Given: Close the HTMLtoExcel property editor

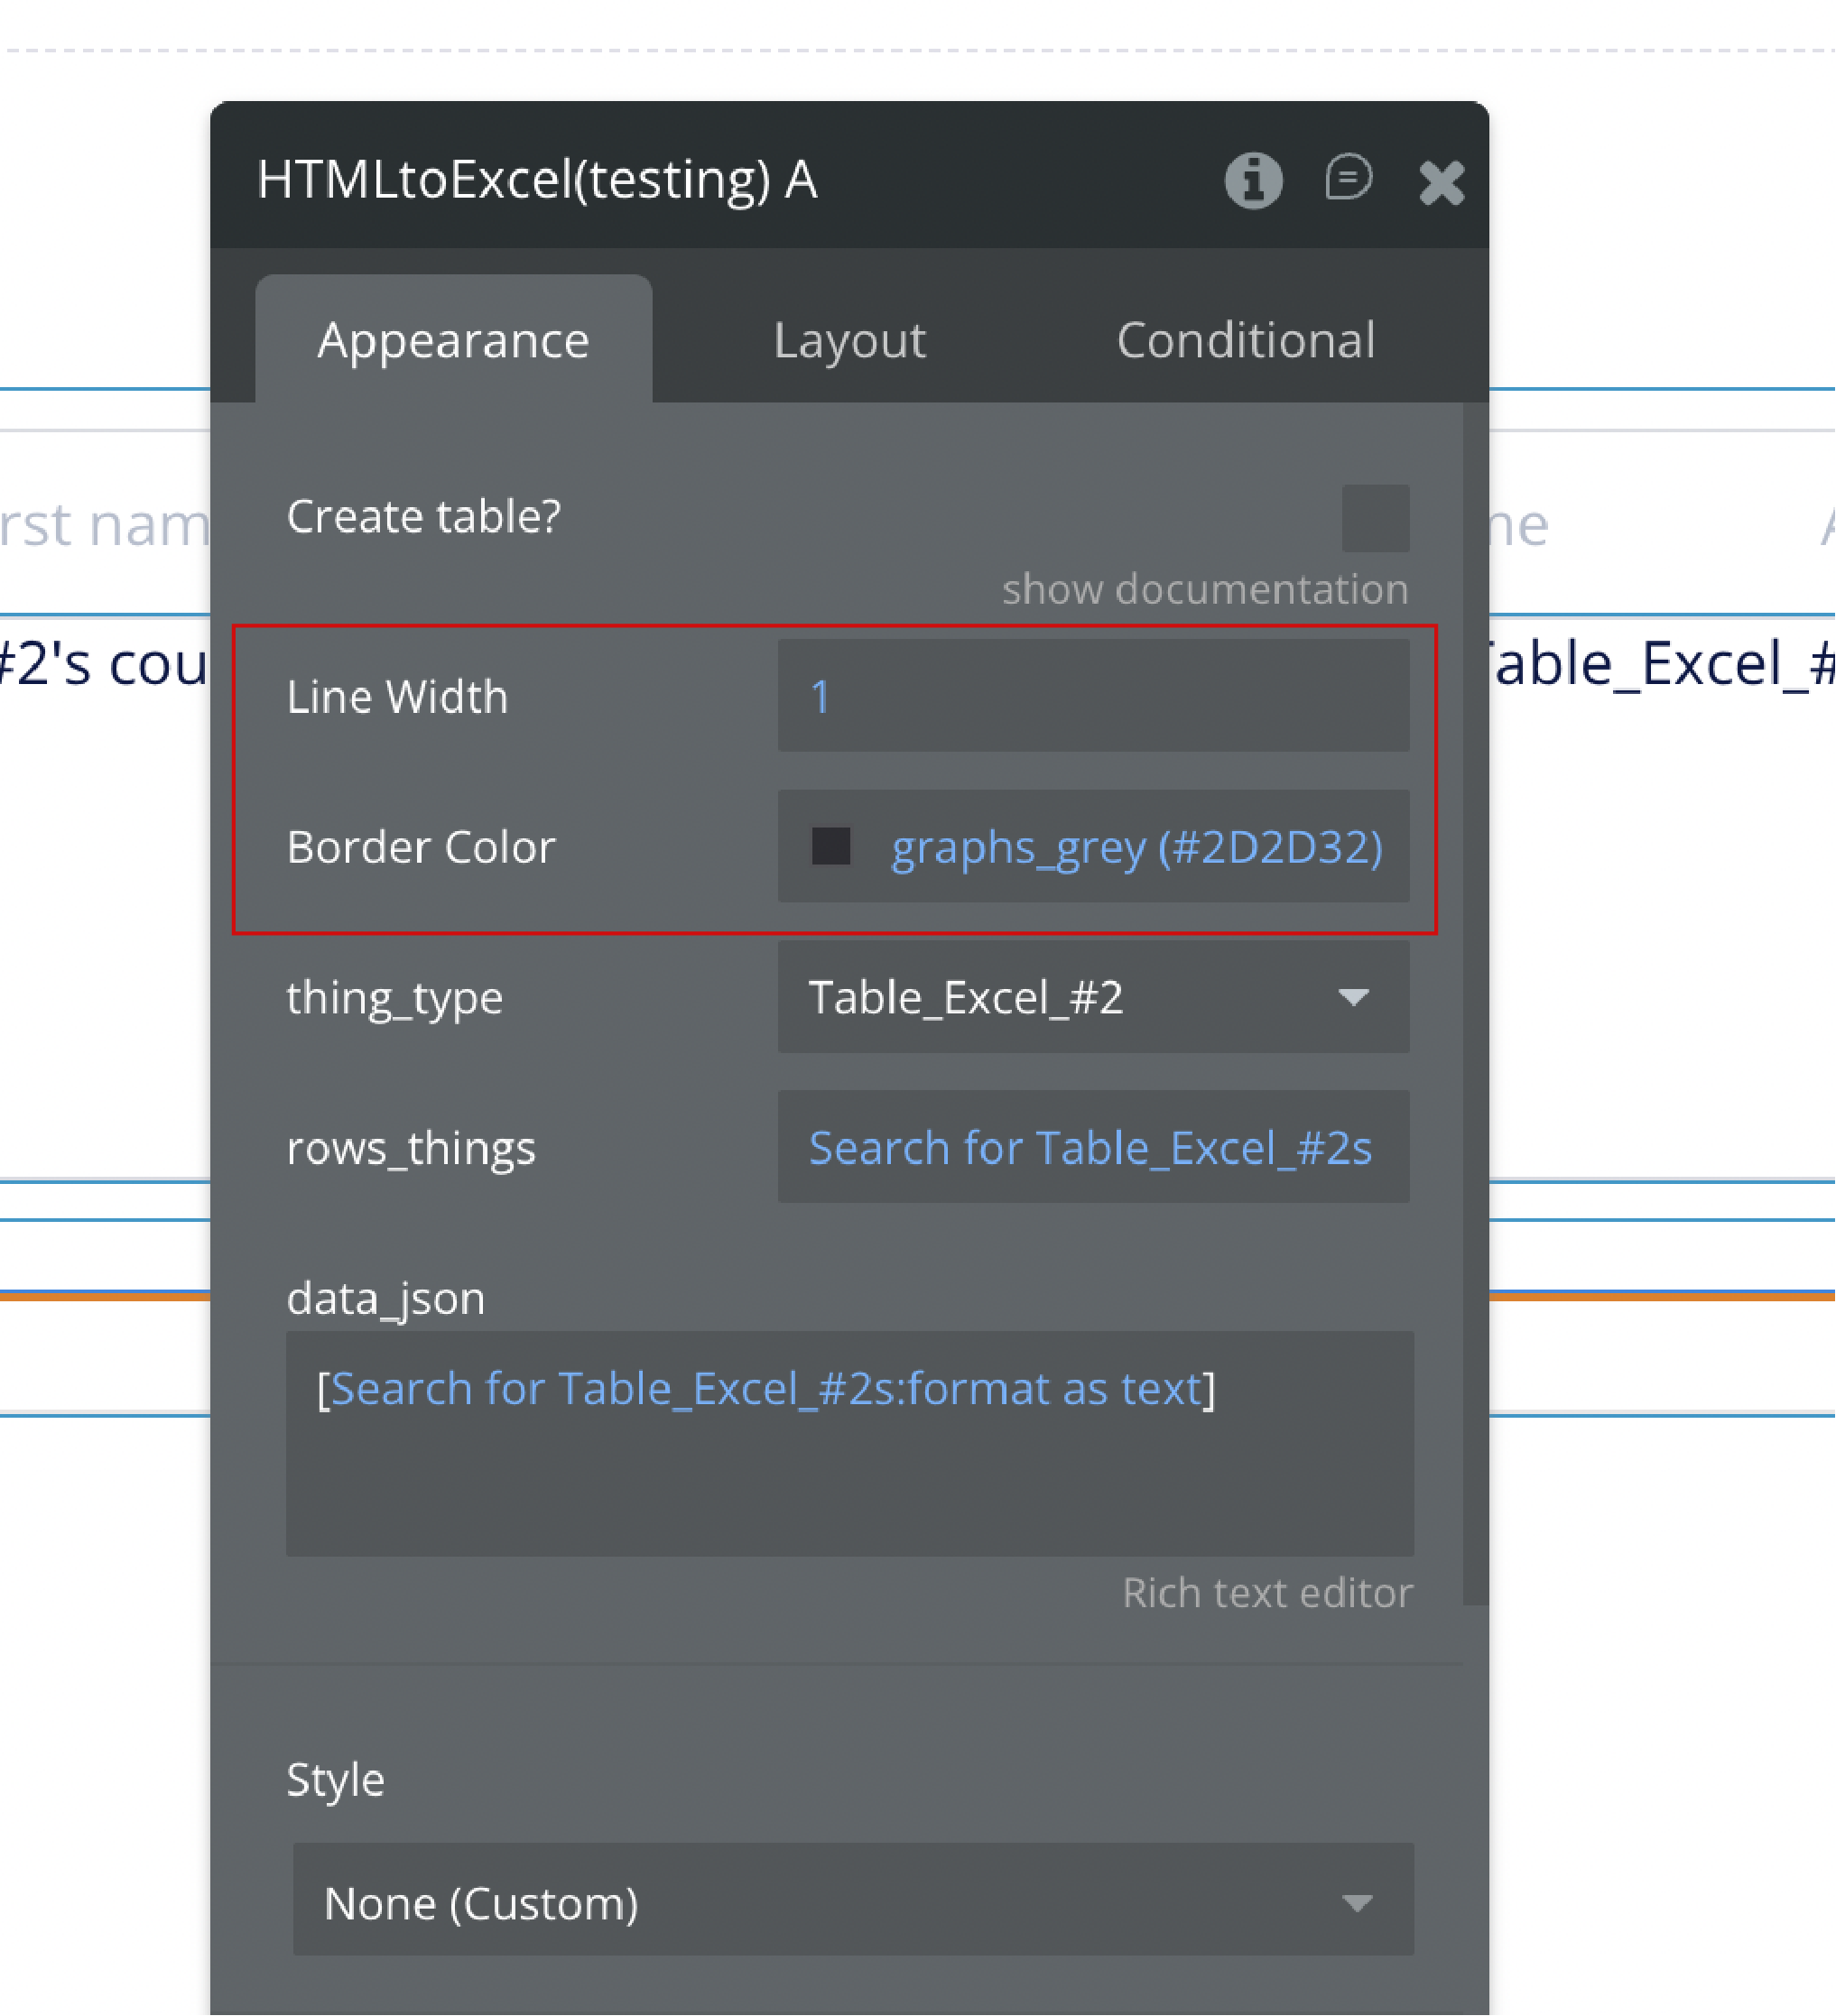Looking at the screenshot, I should click(1441, 183).
